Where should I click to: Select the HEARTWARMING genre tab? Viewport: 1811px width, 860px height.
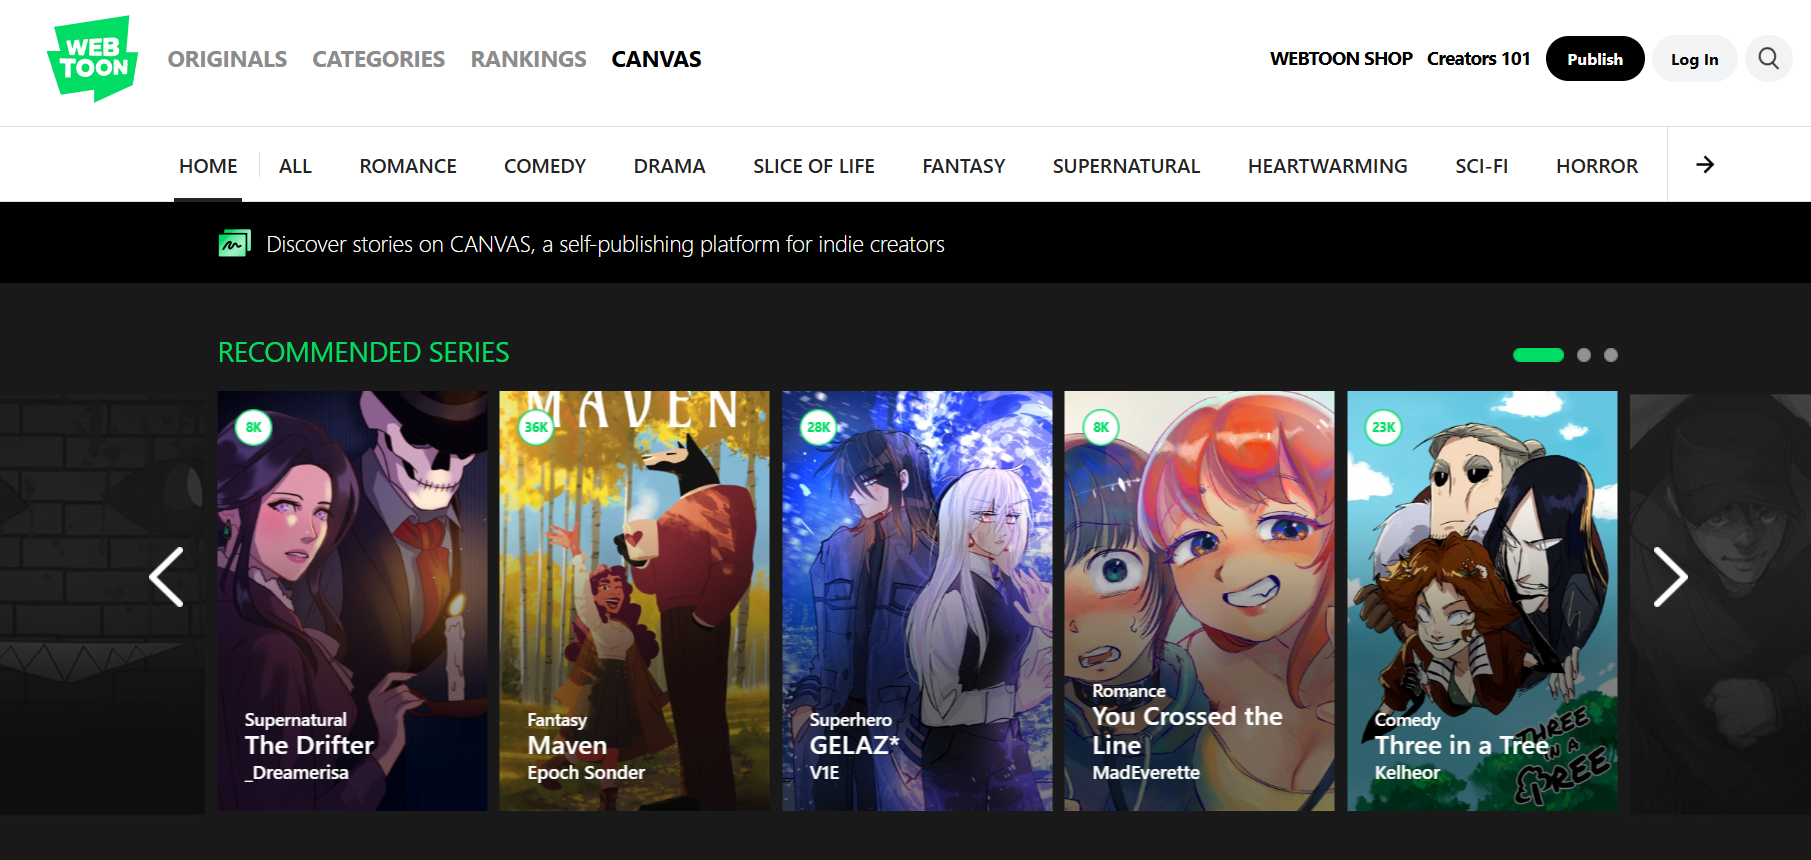(x=1327, y=166)
